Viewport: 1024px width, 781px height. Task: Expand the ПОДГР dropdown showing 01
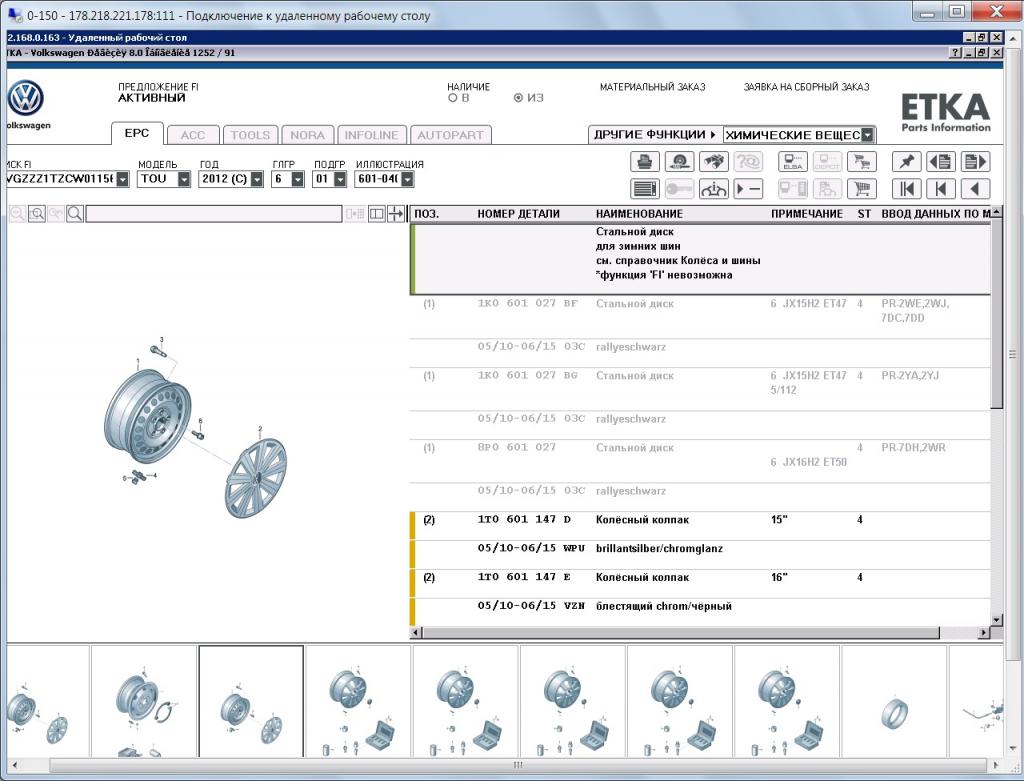click(x=340, y=179)
